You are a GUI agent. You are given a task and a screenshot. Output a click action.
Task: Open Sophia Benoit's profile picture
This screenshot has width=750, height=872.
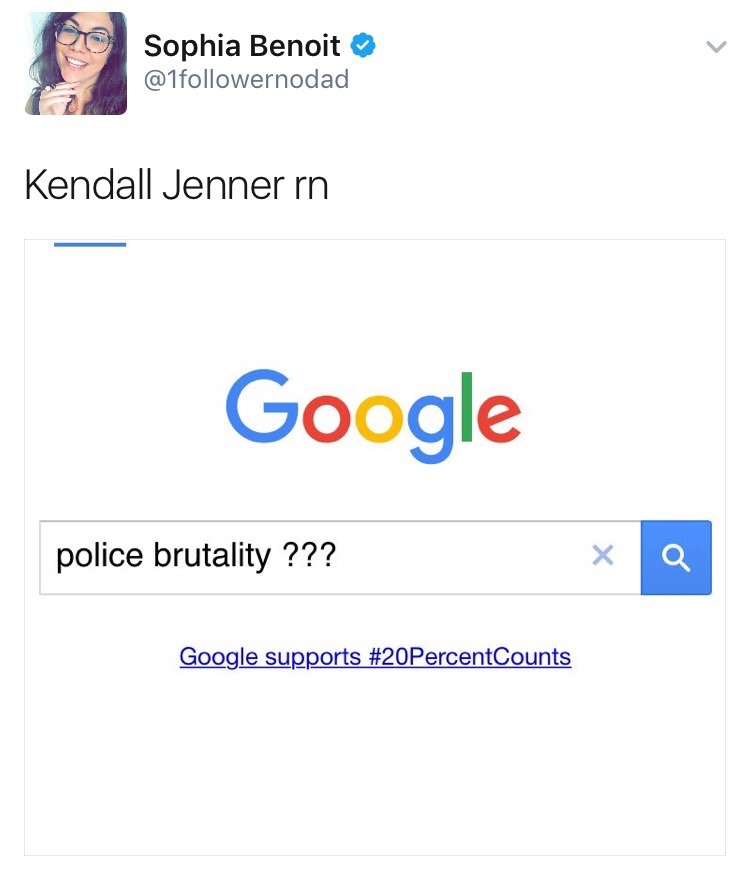[x=76, y=63]
